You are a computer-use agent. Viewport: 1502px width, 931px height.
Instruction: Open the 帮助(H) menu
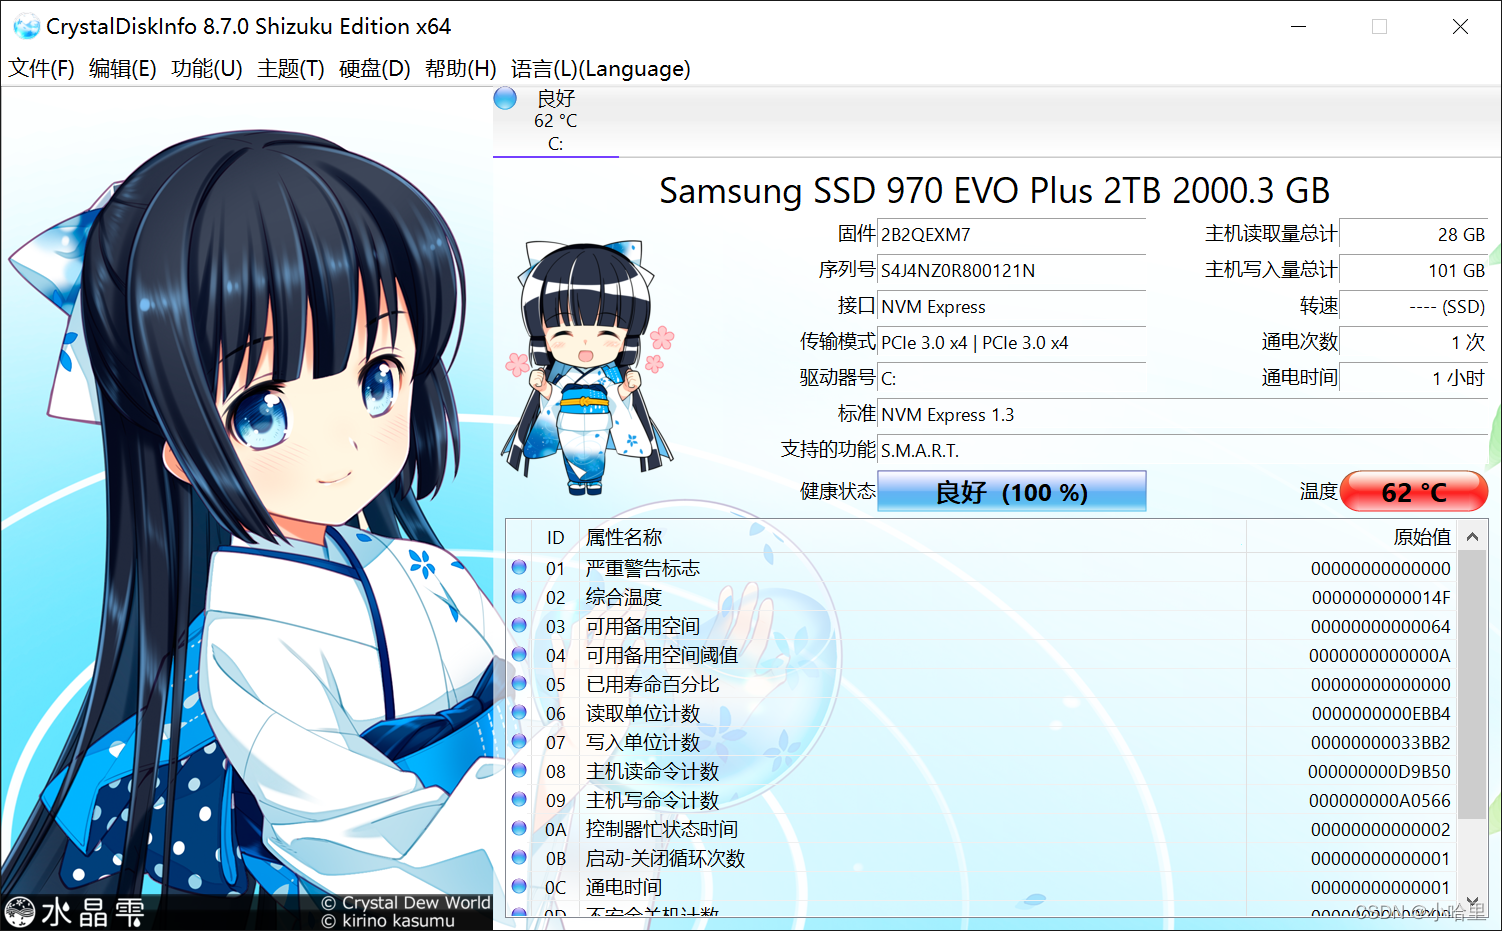[x=460, y=68]
